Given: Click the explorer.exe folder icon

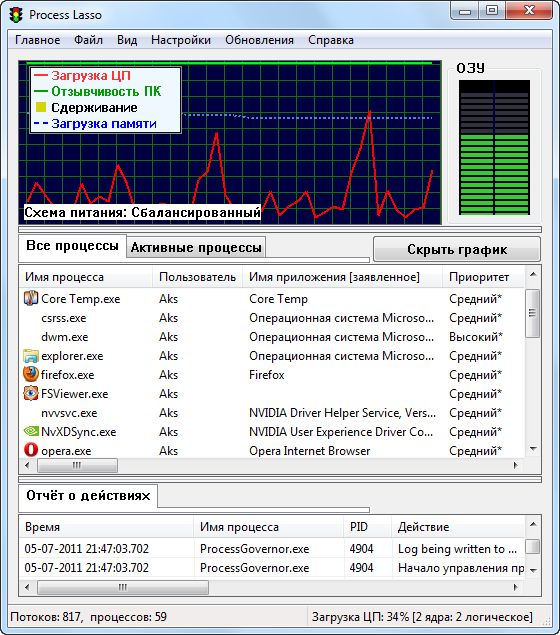Looking at the screenshot, I should [x=31, y=356].
